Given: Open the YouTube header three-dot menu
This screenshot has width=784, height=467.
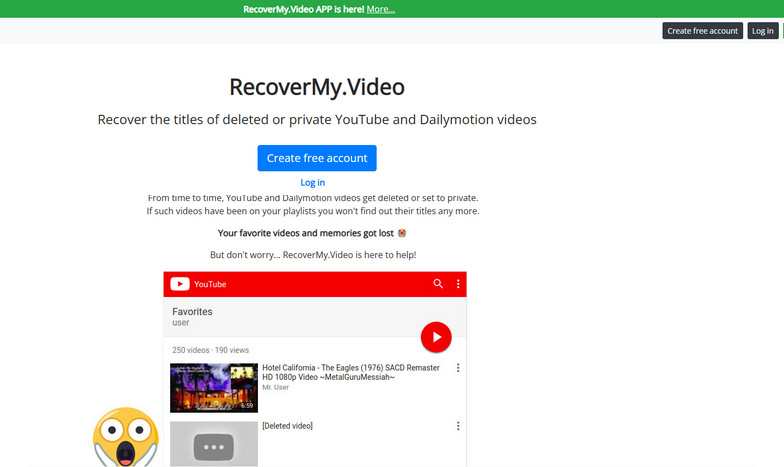Looking at the screenshot, I should click(458, 284).
